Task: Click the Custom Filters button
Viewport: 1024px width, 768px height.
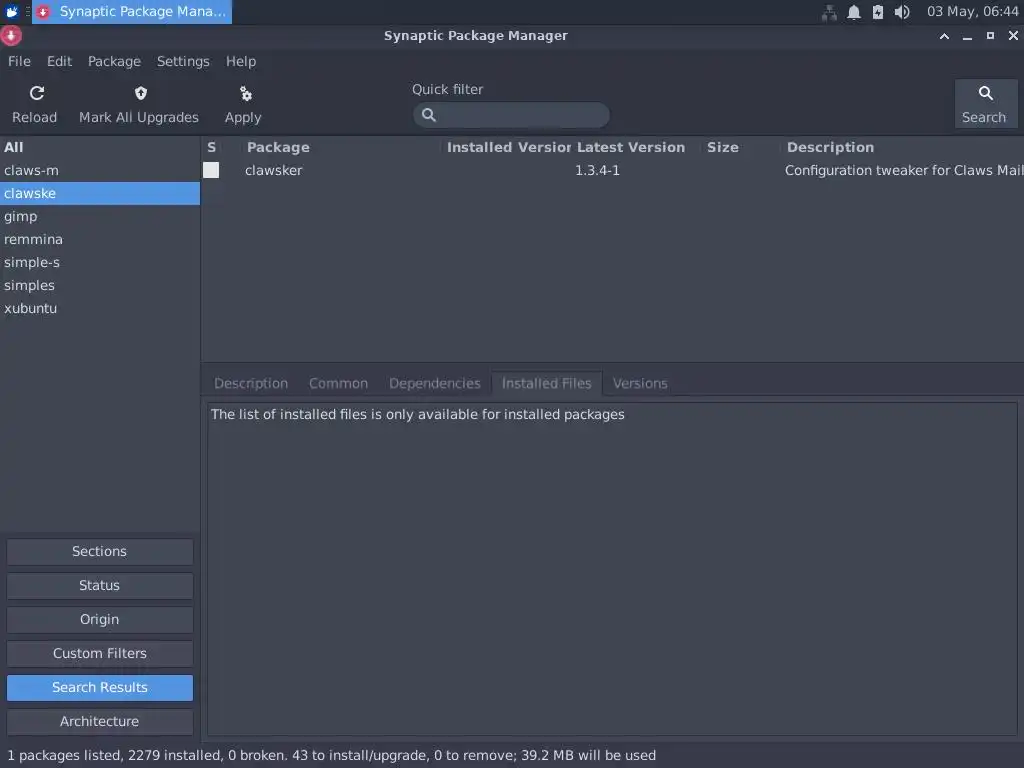Action: (x=100, y=653)
